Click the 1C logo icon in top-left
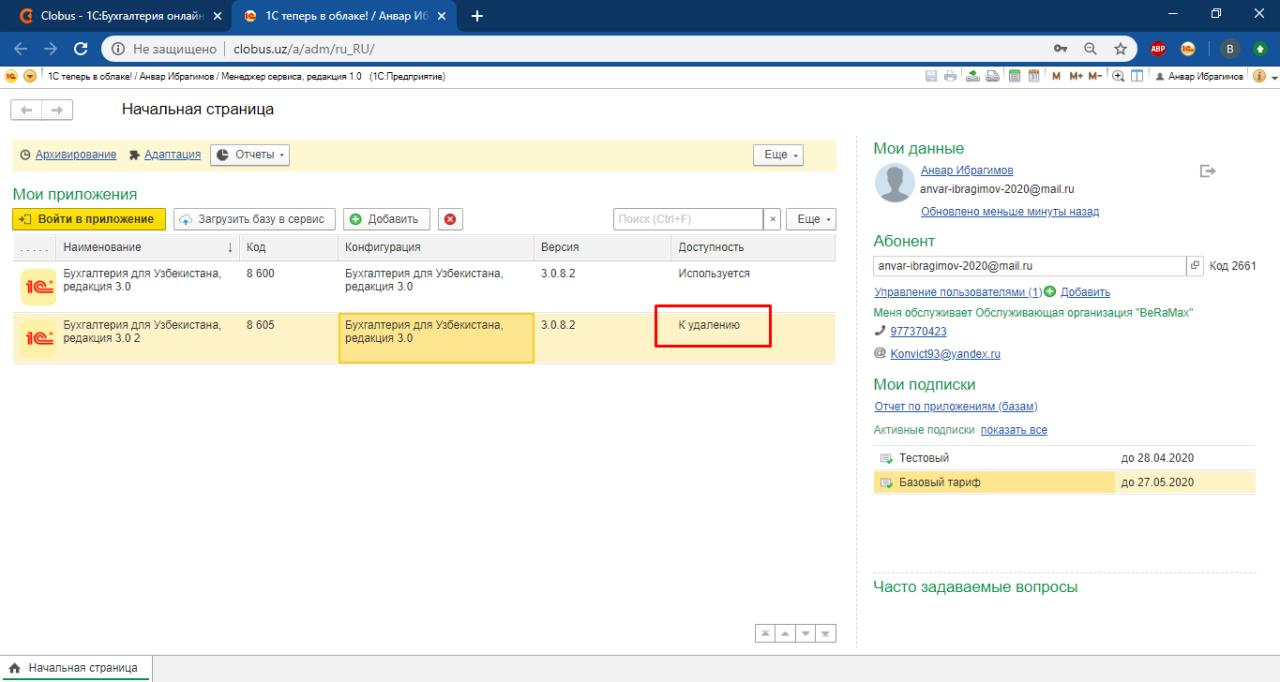This screenshot has height=682, width=1280. 10,76
